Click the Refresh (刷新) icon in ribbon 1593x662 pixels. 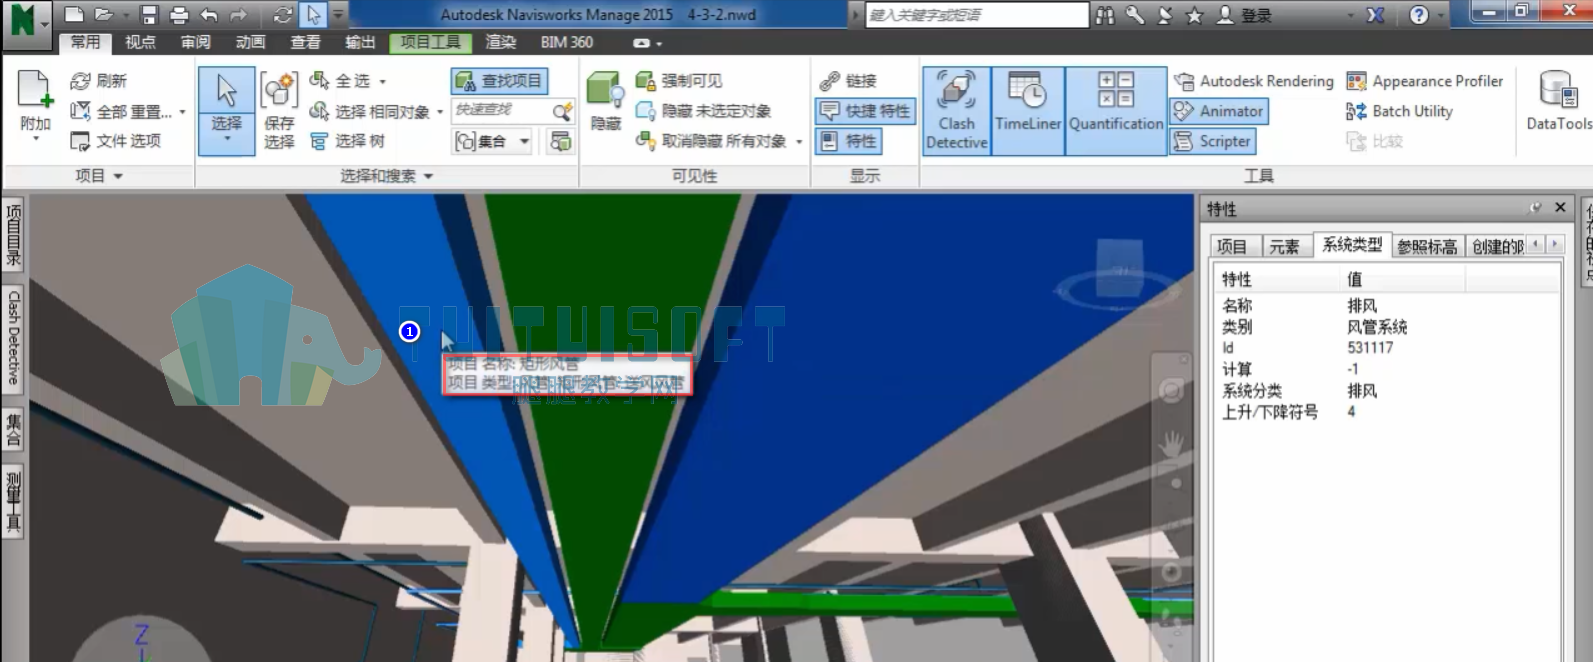click(x=81, y=81)
